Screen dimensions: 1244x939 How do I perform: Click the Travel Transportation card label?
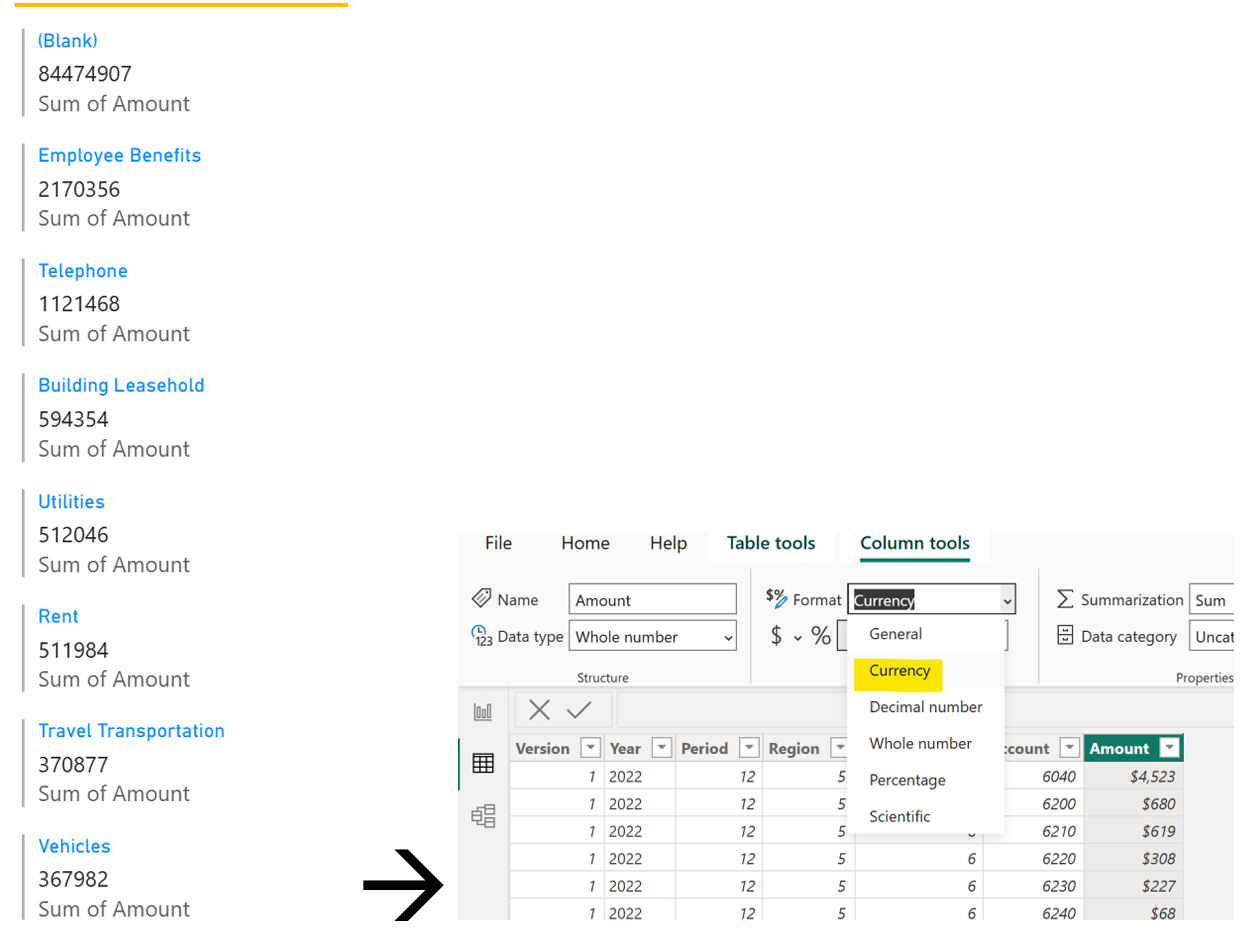pos(131,731)
